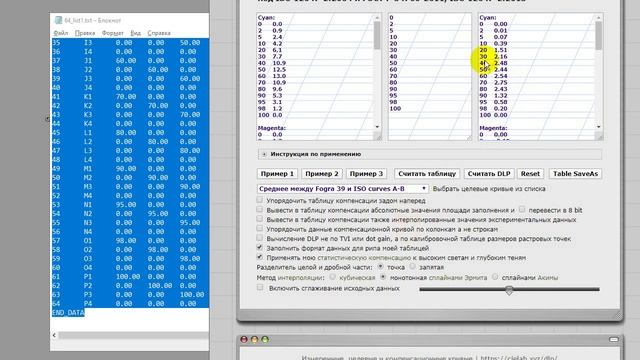
Task: Open the Формат menu in Notepad
Action: pos(113,33)
